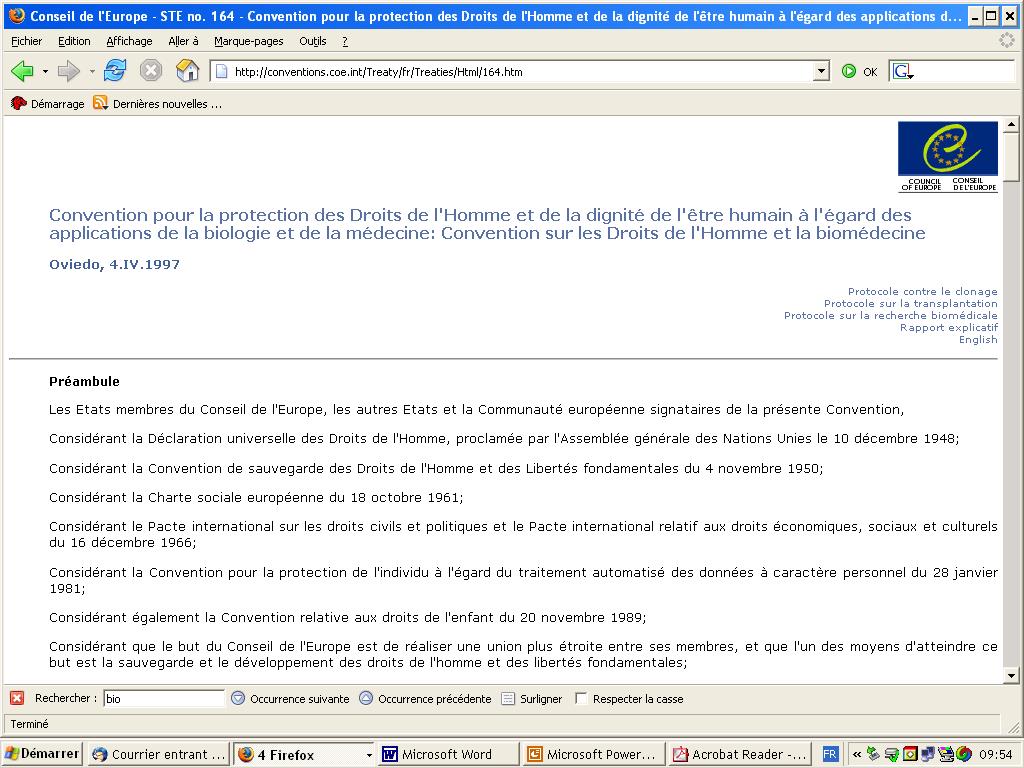
Task: Find next with Occurrence suivante
Action: coord(290,699)
